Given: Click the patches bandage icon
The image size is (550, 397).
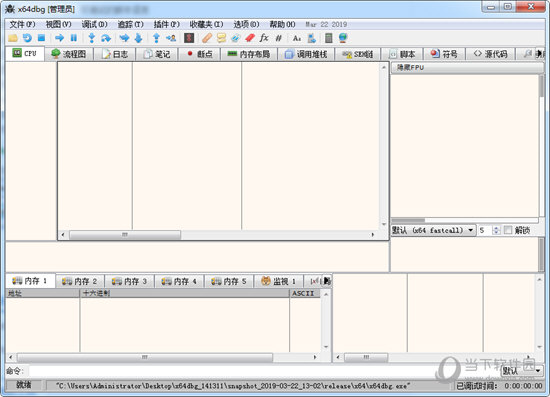Looking at the screenshot, I should 207,38.
